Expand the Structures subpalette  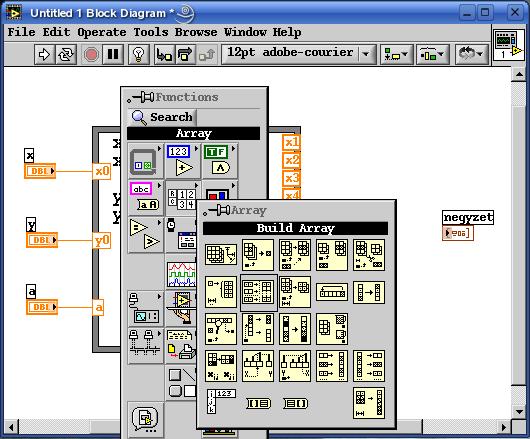click(x=145, y=161)
